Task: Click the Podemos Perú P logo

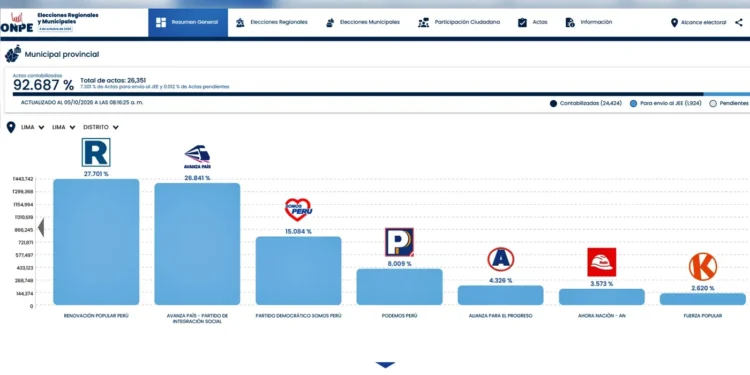Action: point(399,242)
